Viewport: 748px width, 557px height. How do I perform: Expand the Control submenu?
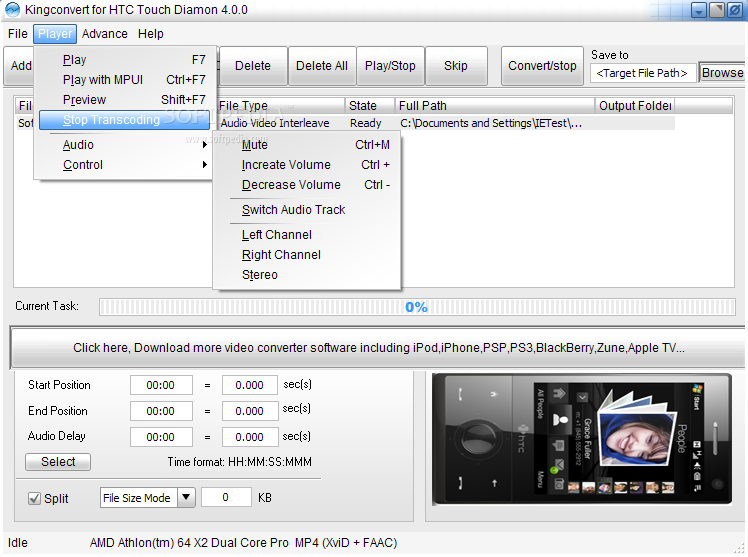pos(125,165)
